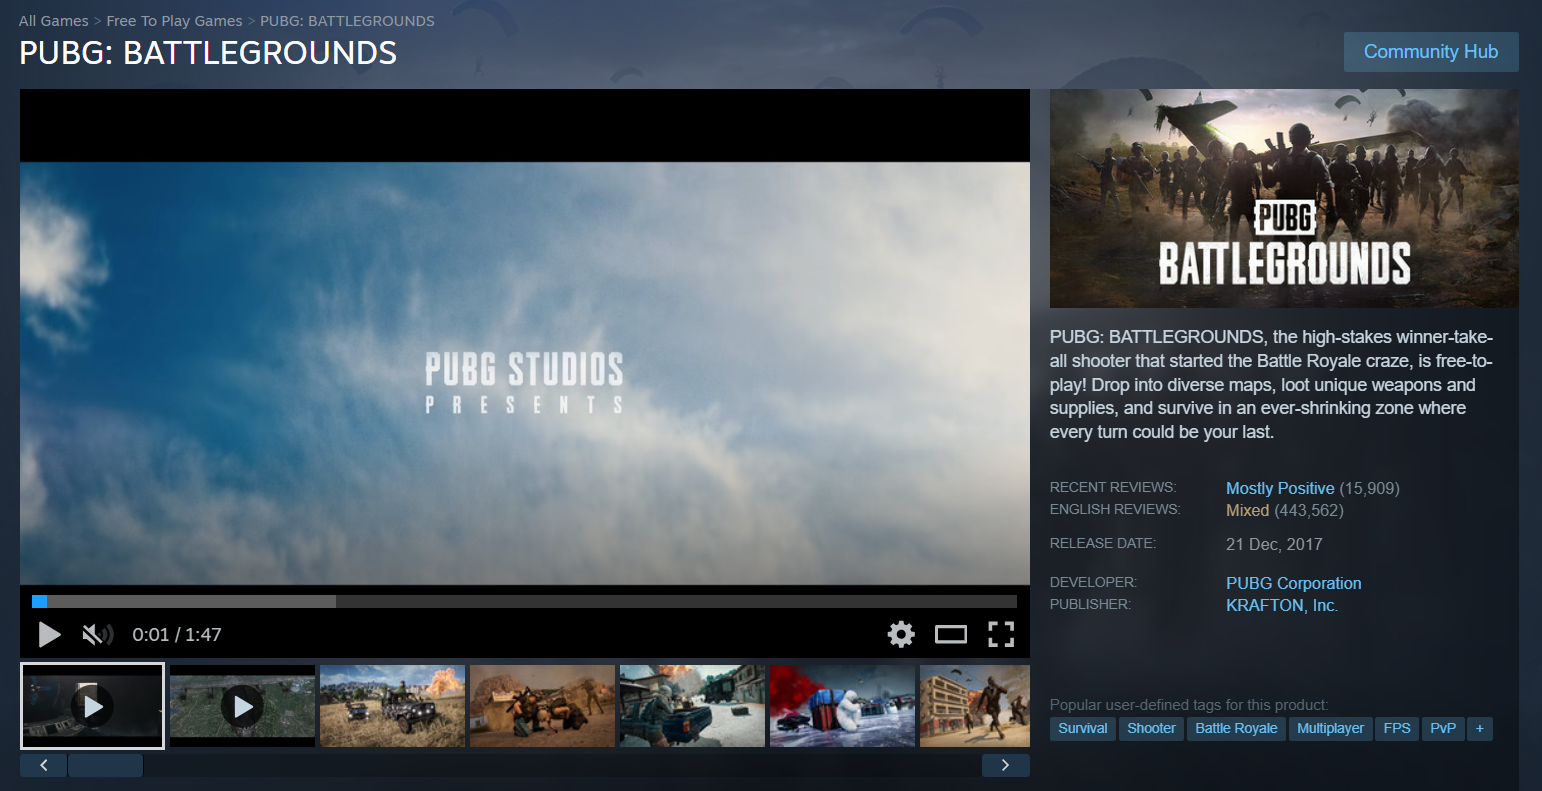Viewport: 1542px width, 791px height.
Task: Expand additional tags with the plus button
Action: click(1479, 729)
